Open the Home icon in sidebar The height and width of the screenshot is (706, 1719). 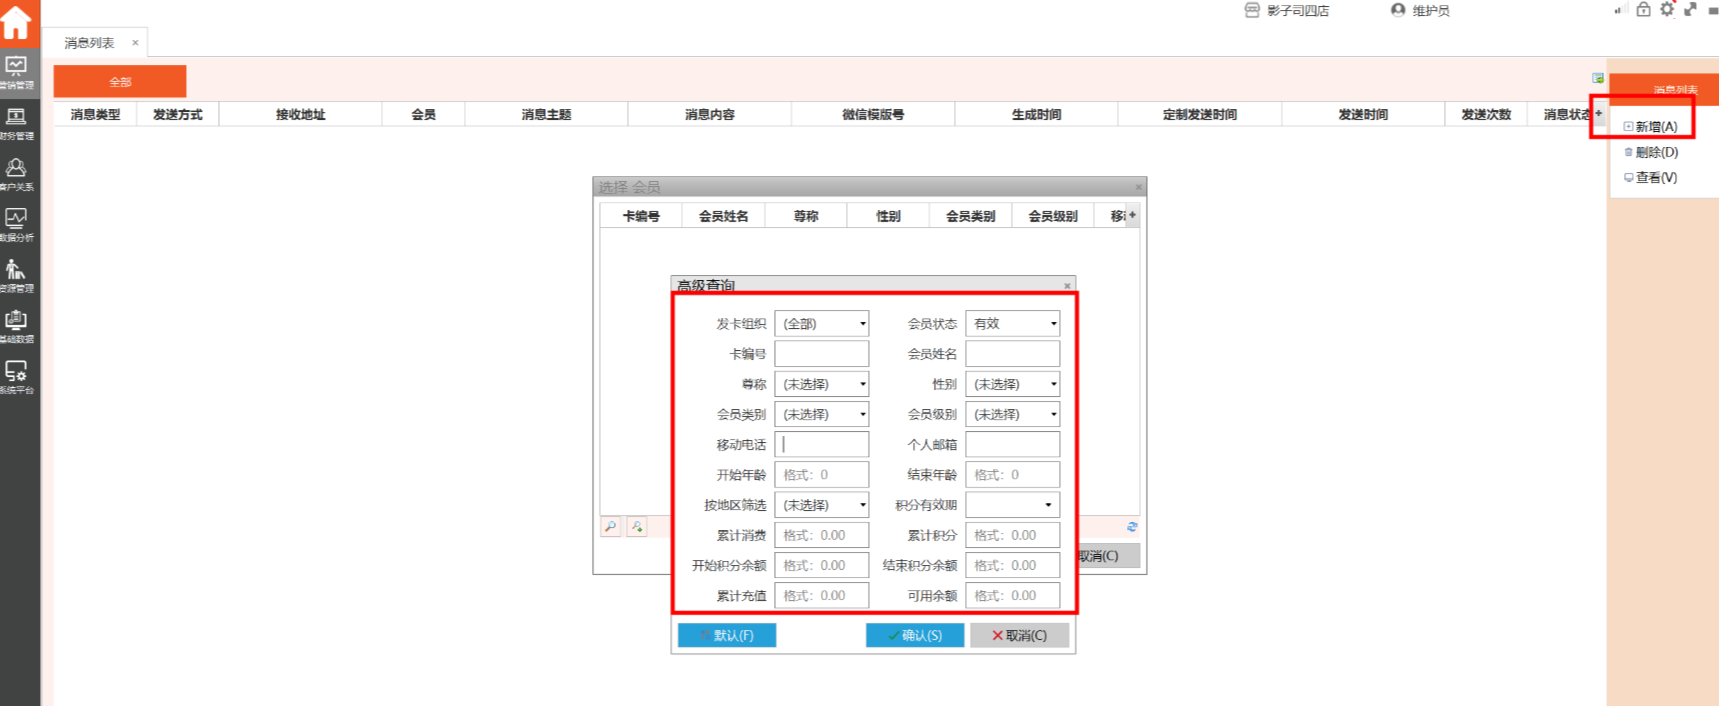(17, 22)
